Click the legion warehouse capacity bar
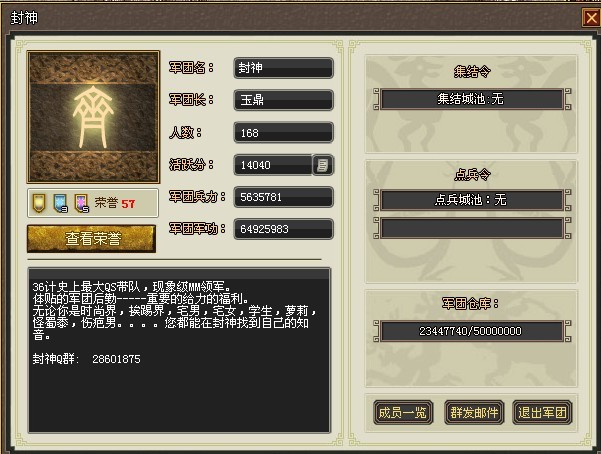The height and width of the screenshot is (454, 601). click(x=472, y=331)
